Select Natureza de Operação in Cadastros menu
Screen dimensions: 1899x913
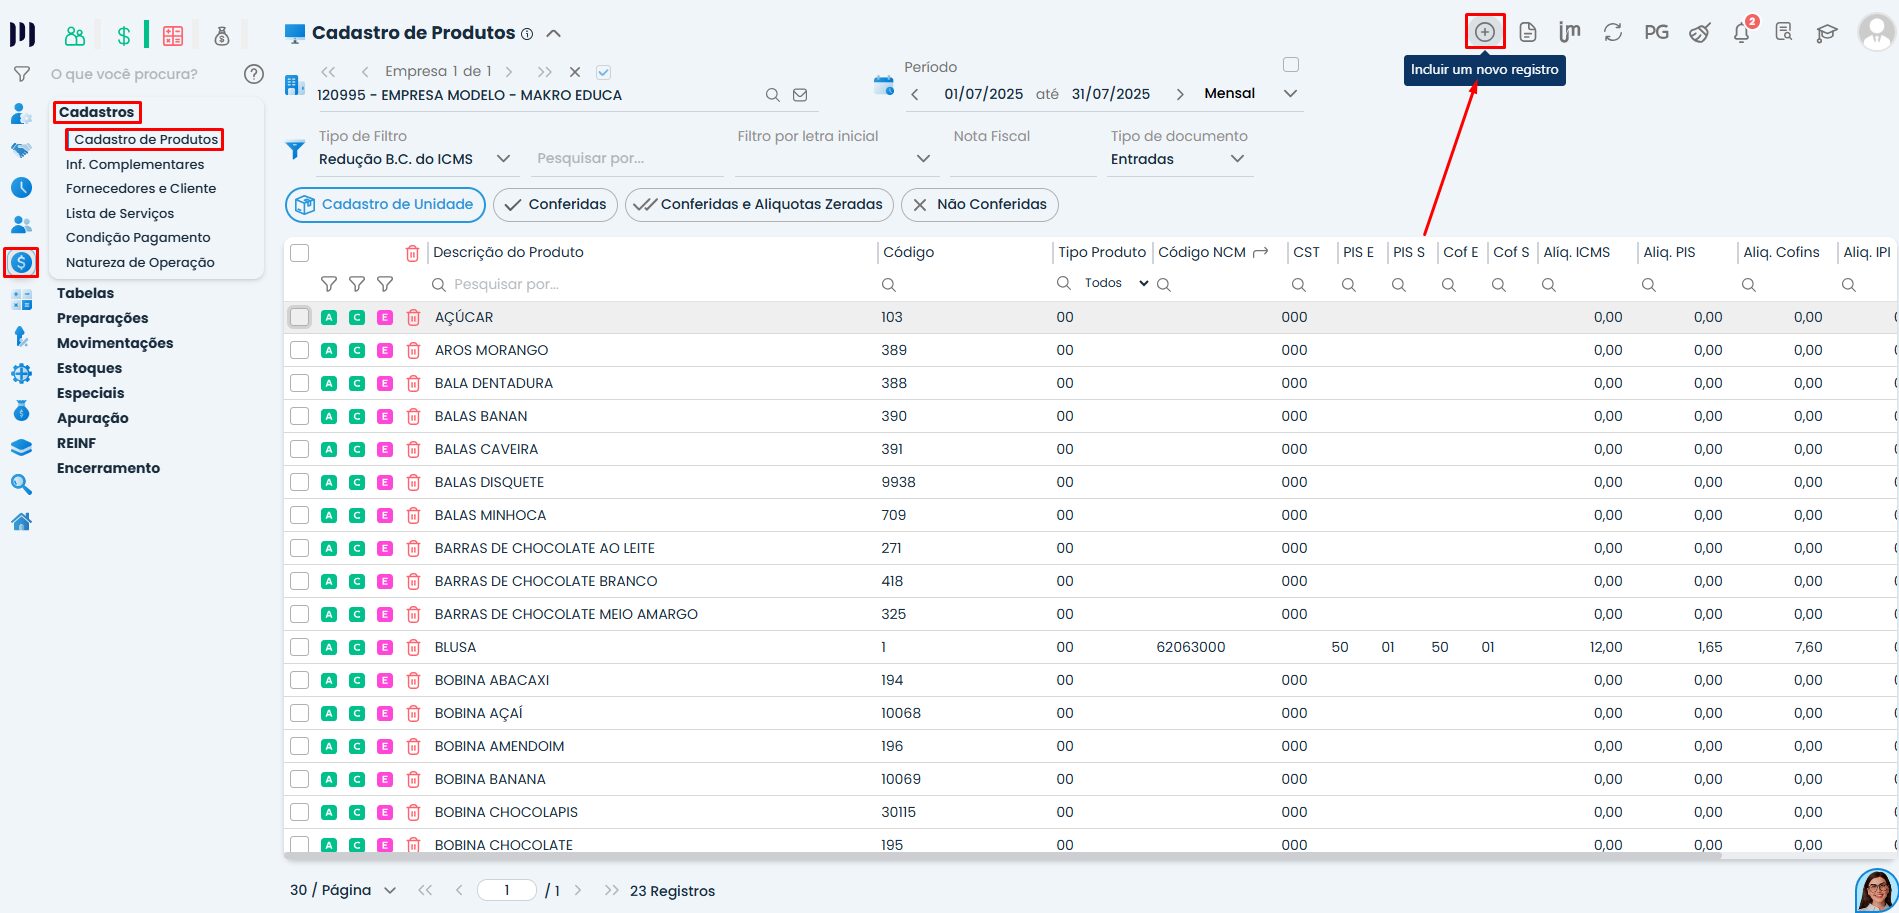tap(140, 262)
